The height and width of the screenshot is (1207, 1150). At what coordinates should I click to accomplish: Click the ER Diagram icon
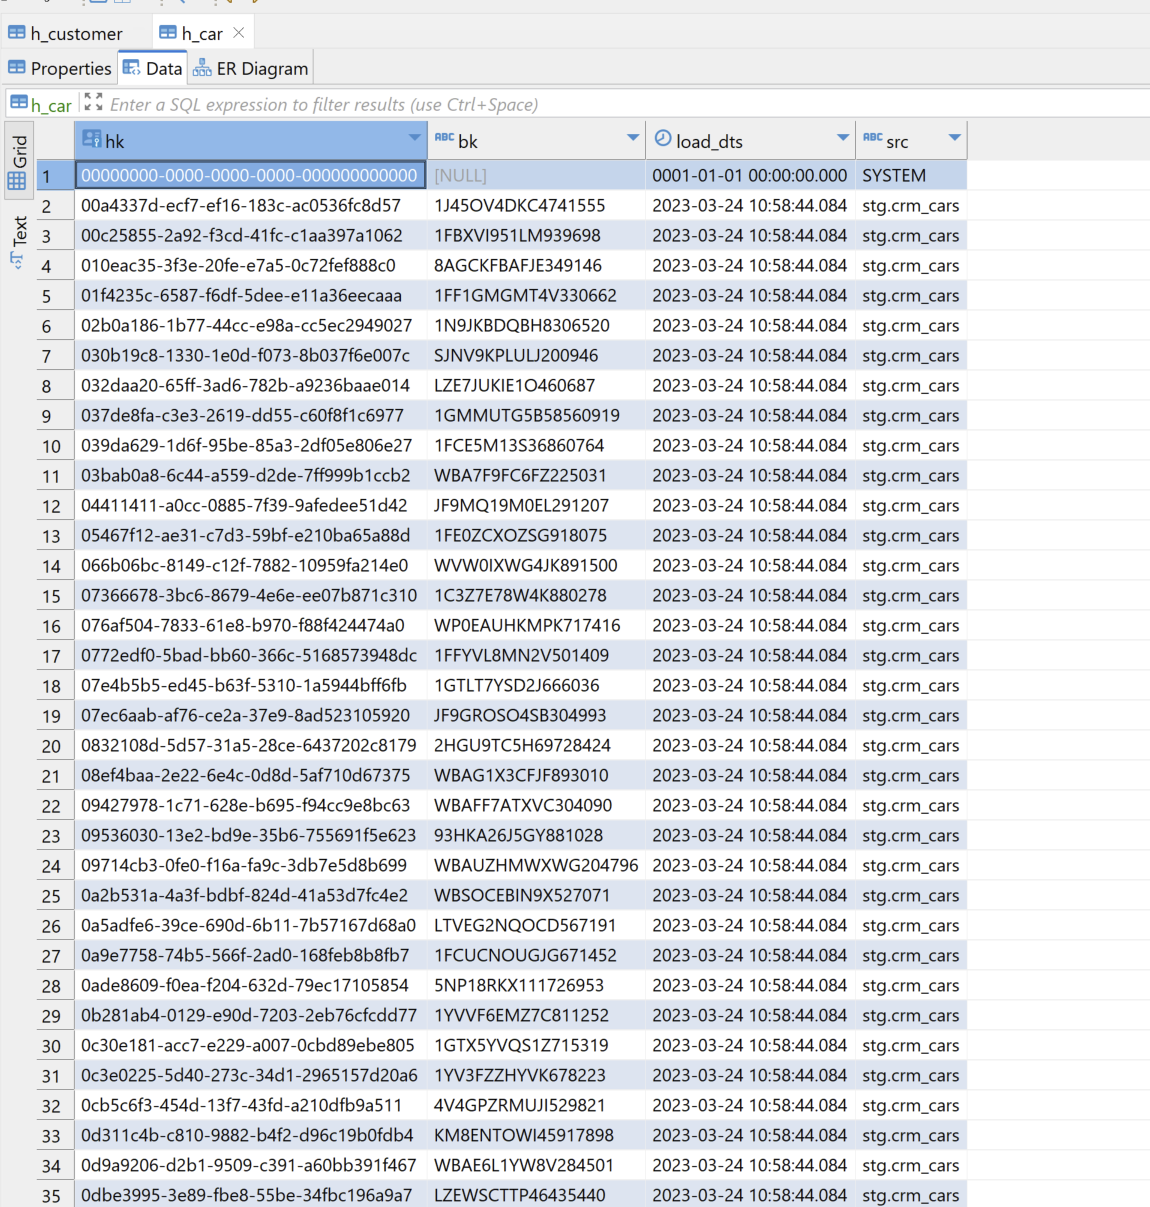pos(202,68)
